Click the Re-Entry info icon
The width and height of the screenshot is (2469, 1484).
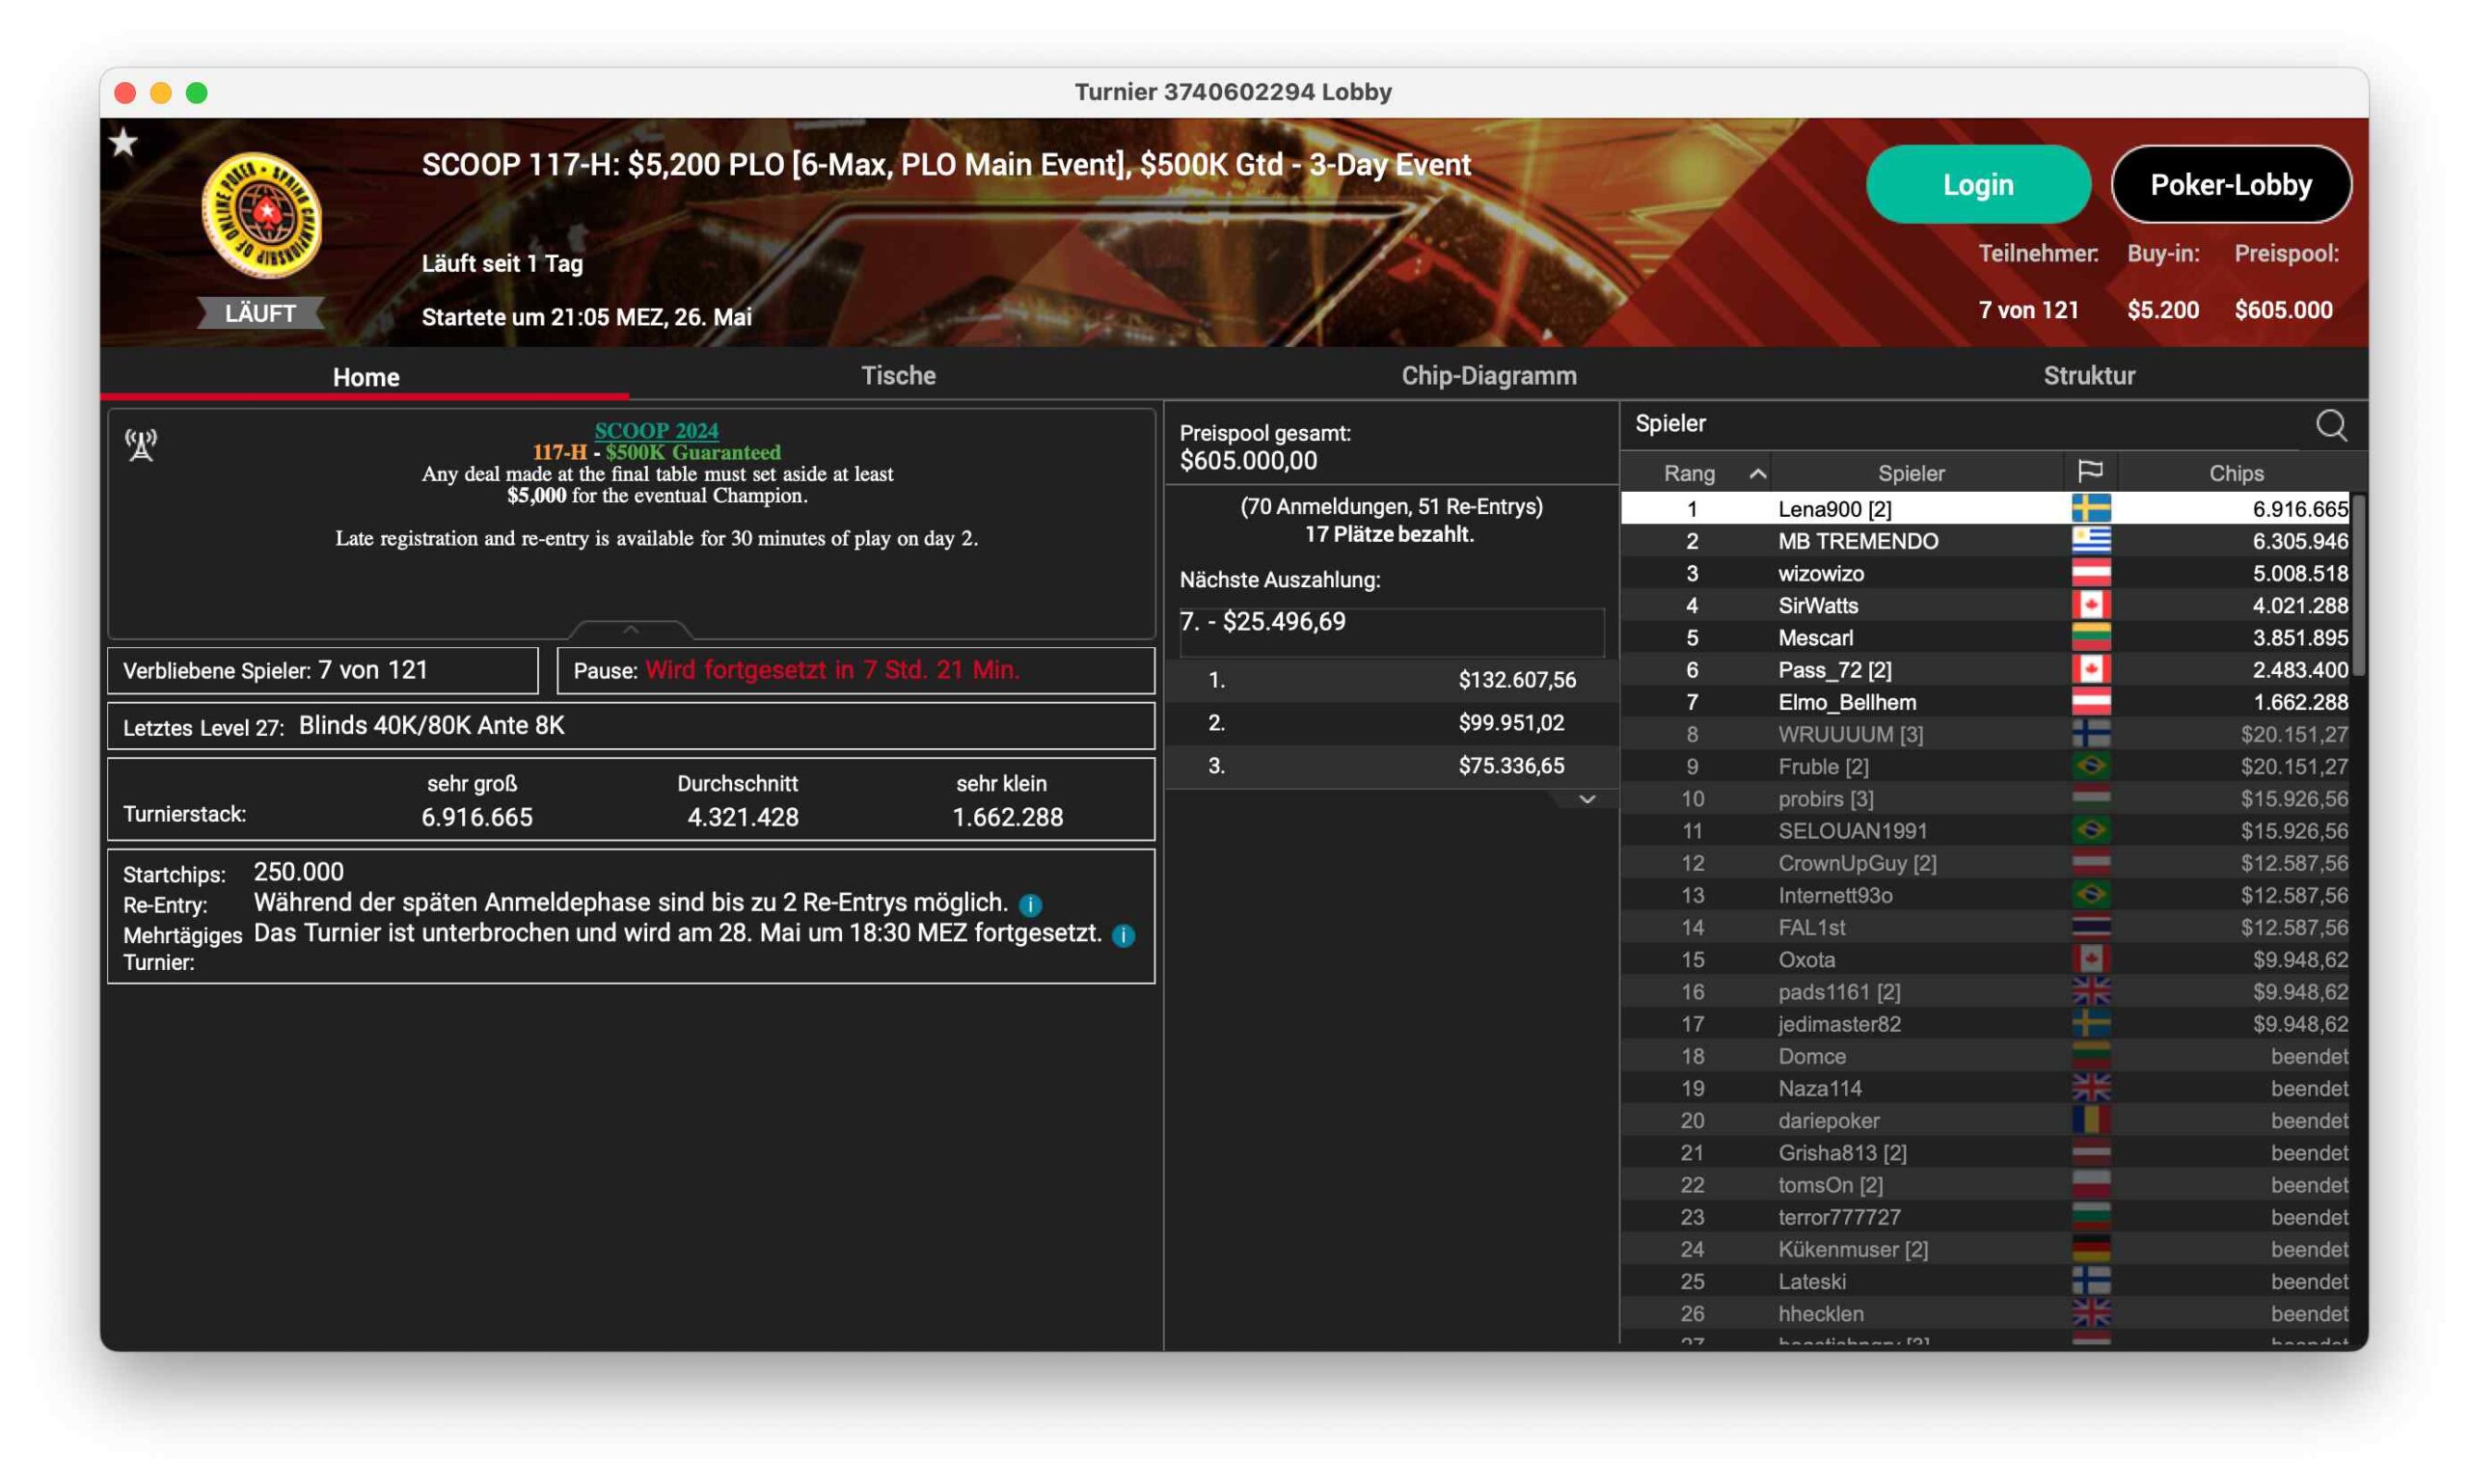pyautogui.click(x=1030, y=905)
